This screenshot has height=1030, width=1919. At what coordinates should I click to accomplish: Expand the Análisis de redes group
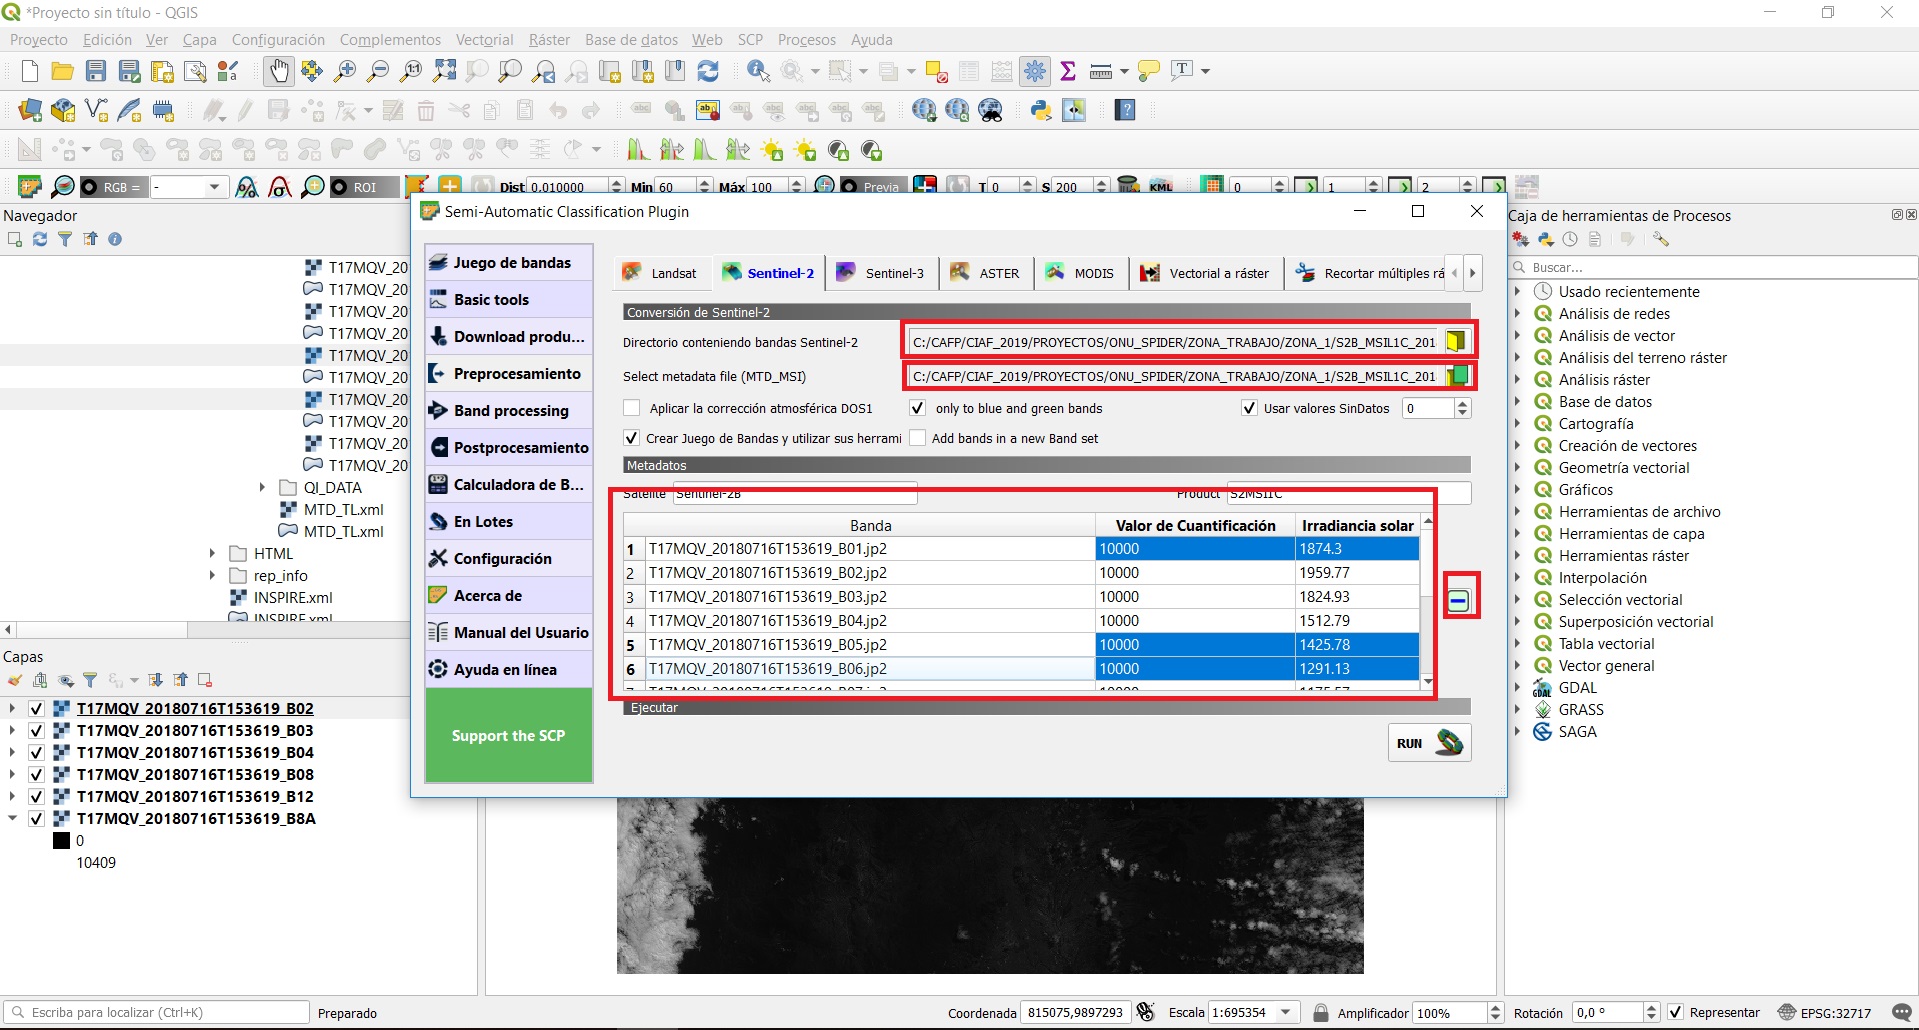coord(1518,314)
